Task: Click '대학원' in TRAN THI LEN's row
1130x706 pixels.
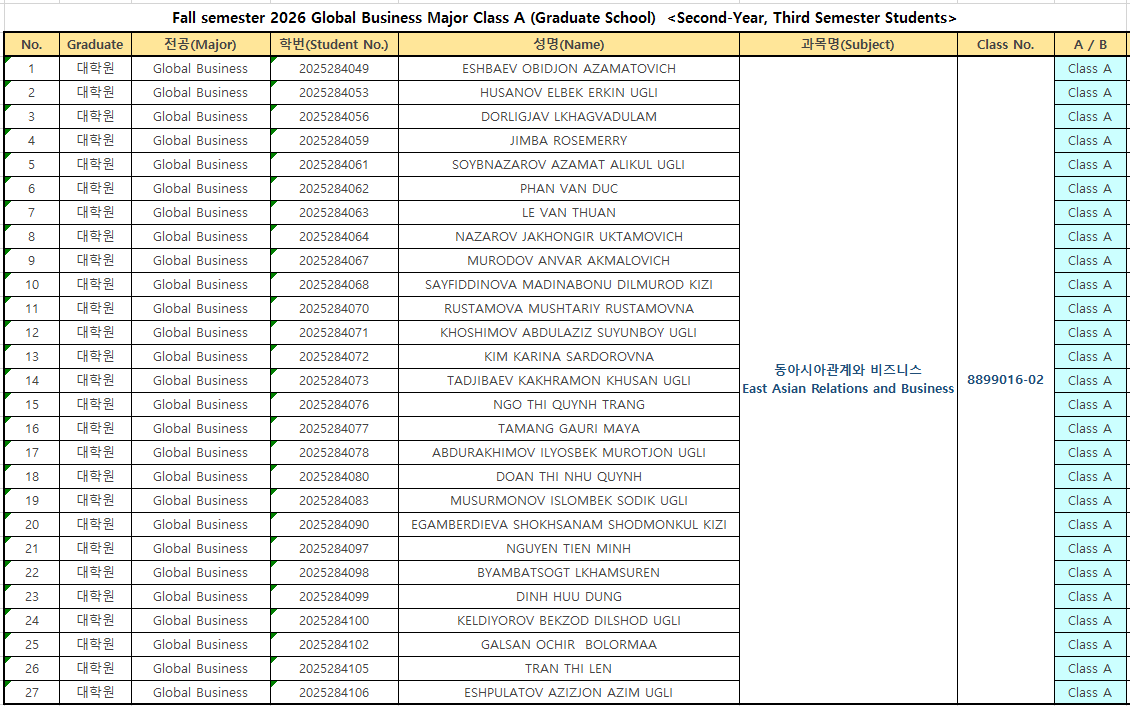Action: coord(95,669)
